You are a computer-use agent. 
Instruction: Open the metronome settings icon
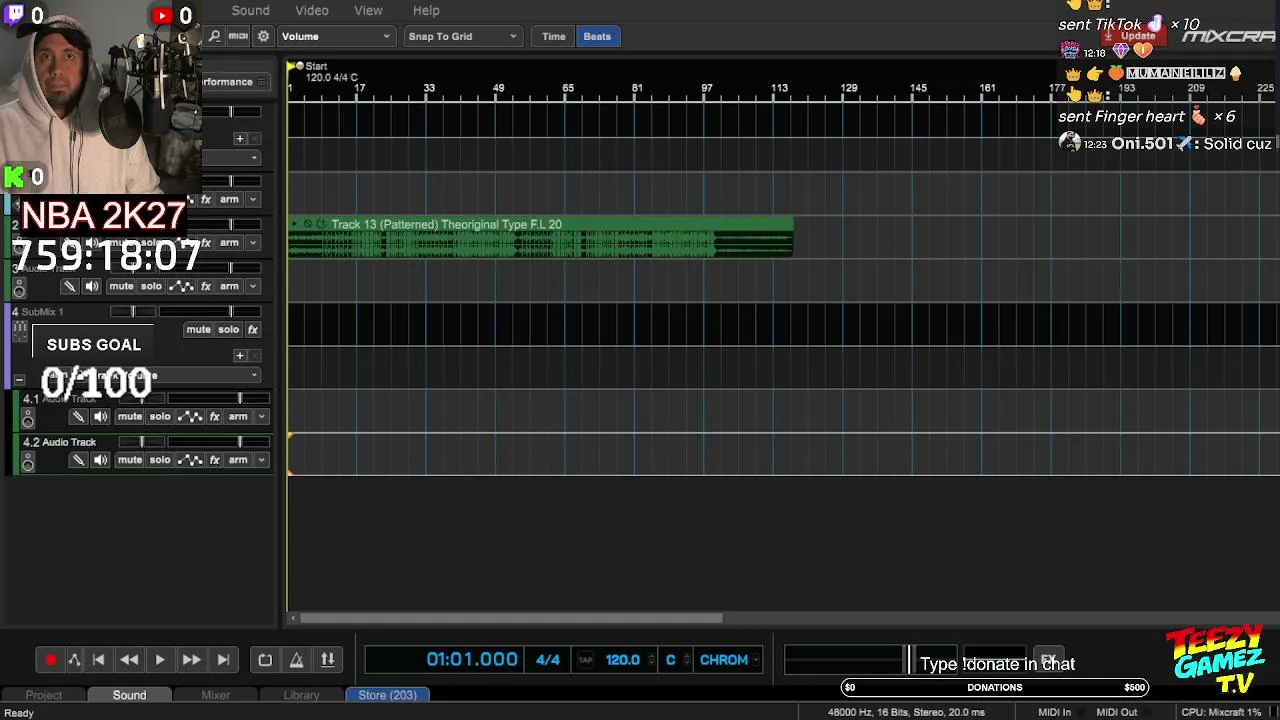point(296,660)
